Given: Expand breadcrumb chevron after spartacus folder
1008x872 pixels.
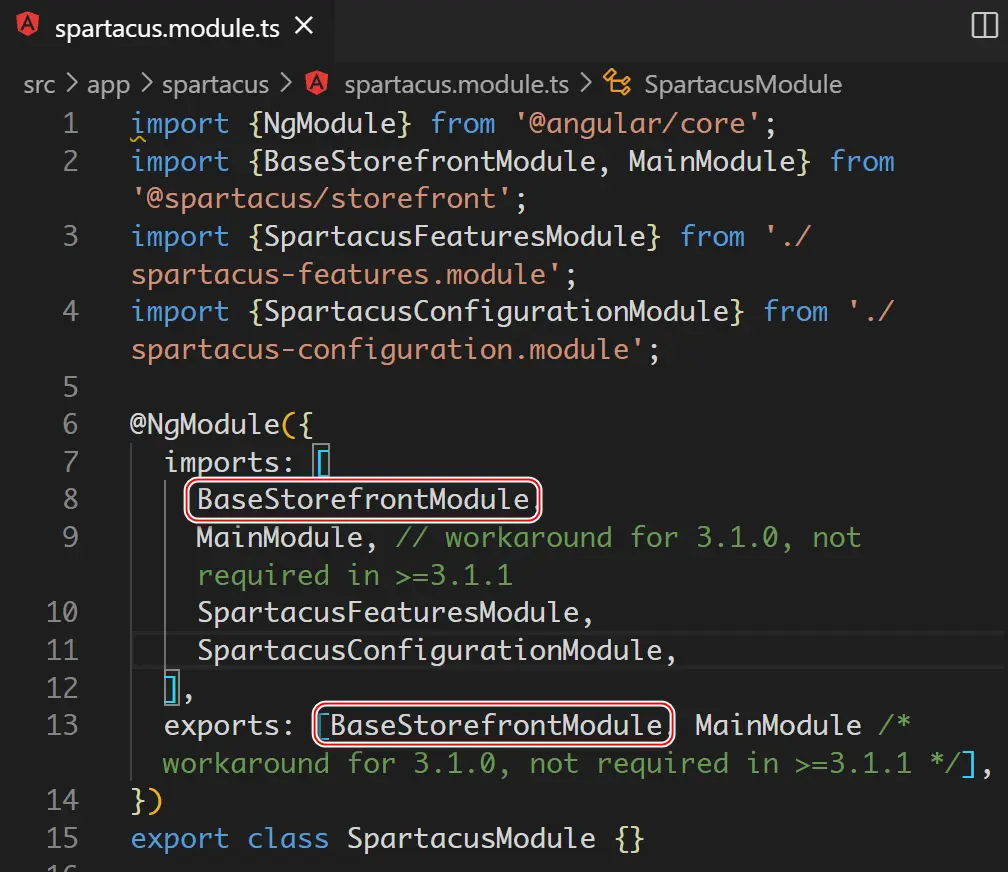Looking at the screenshot, I should (286, 83).
